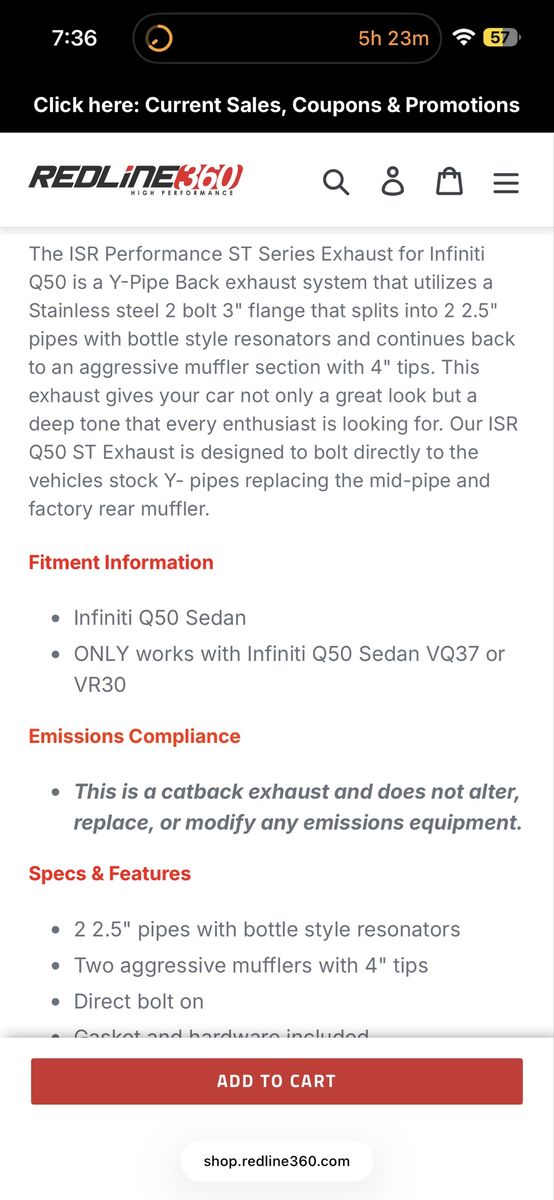Open the search magnifier icon
The image size is (554, 1200).
click(x=336, y=182)
